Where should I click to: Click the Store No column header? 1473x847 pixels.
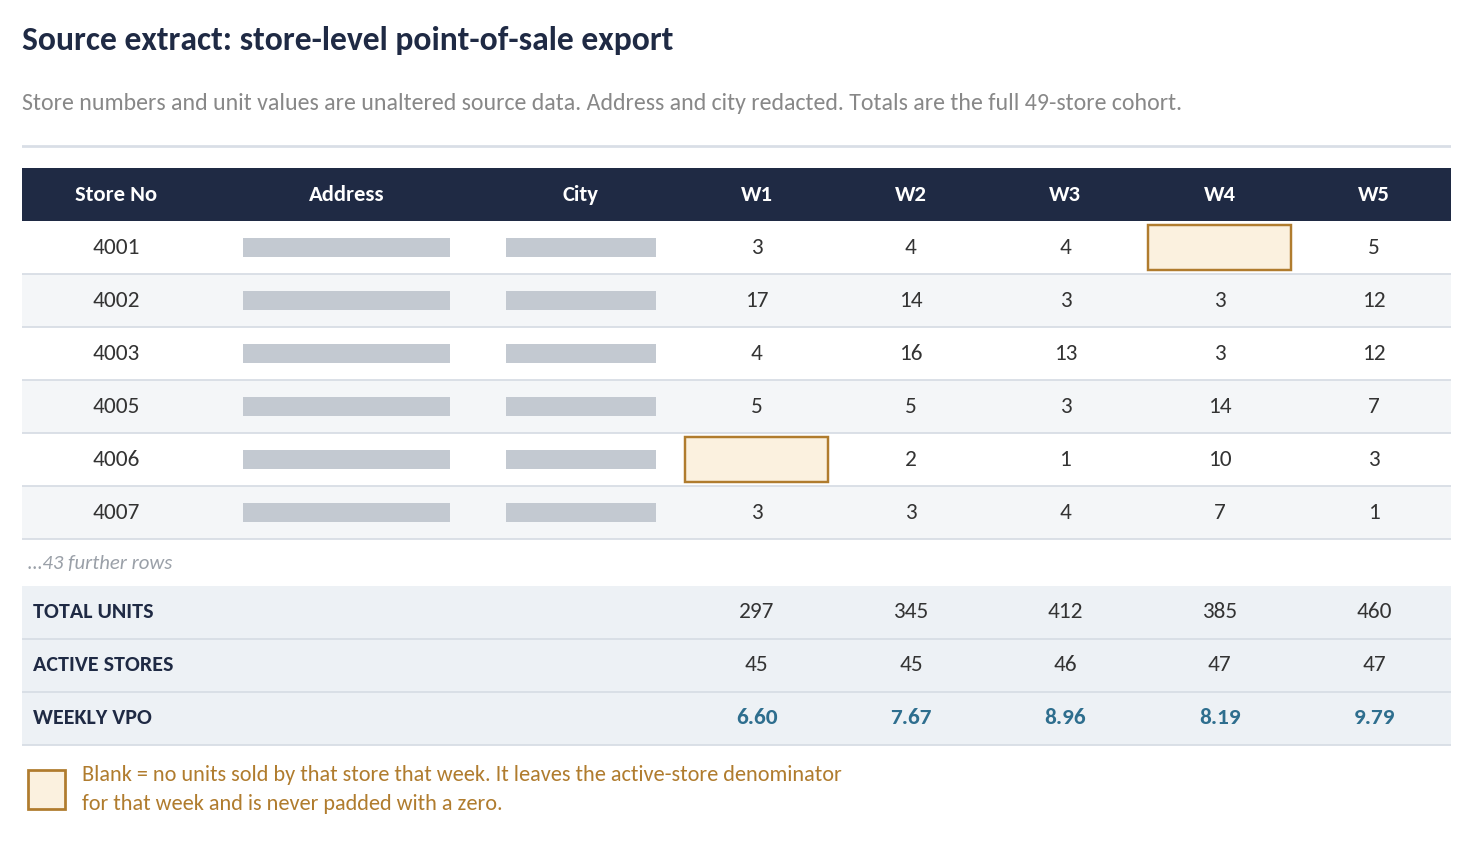115,194
